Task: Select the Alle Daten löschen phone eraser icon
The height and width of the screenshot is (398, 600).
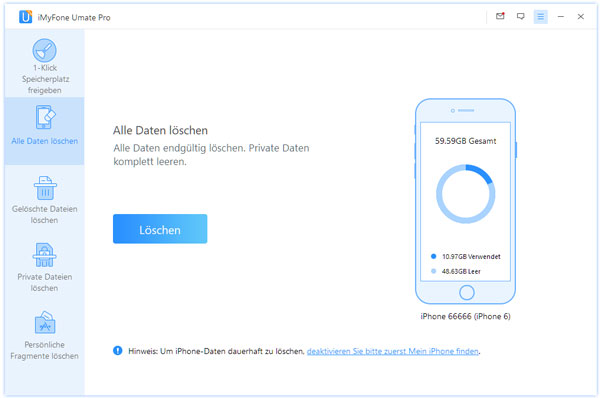Action: [x=45, y=117]
